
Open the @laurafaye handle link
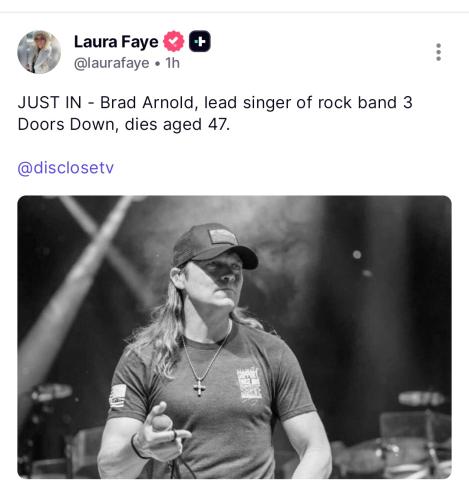[112, 63]
